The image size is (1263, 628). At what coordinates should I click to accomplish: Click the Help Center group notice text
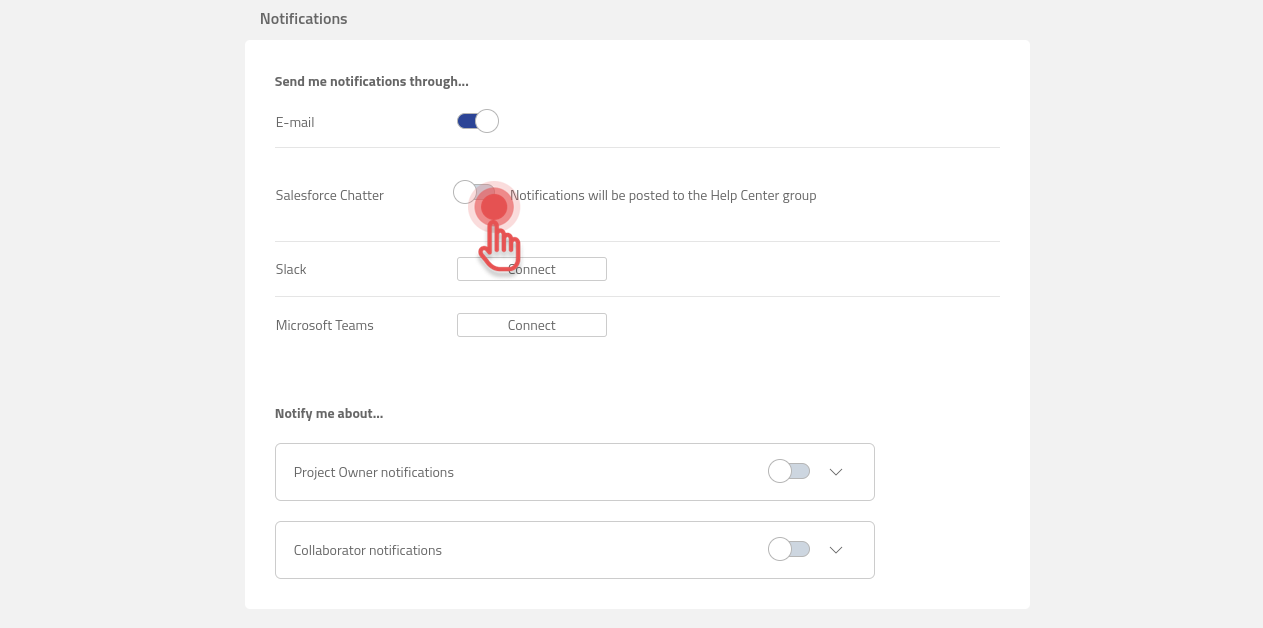[x=663, y=194]
